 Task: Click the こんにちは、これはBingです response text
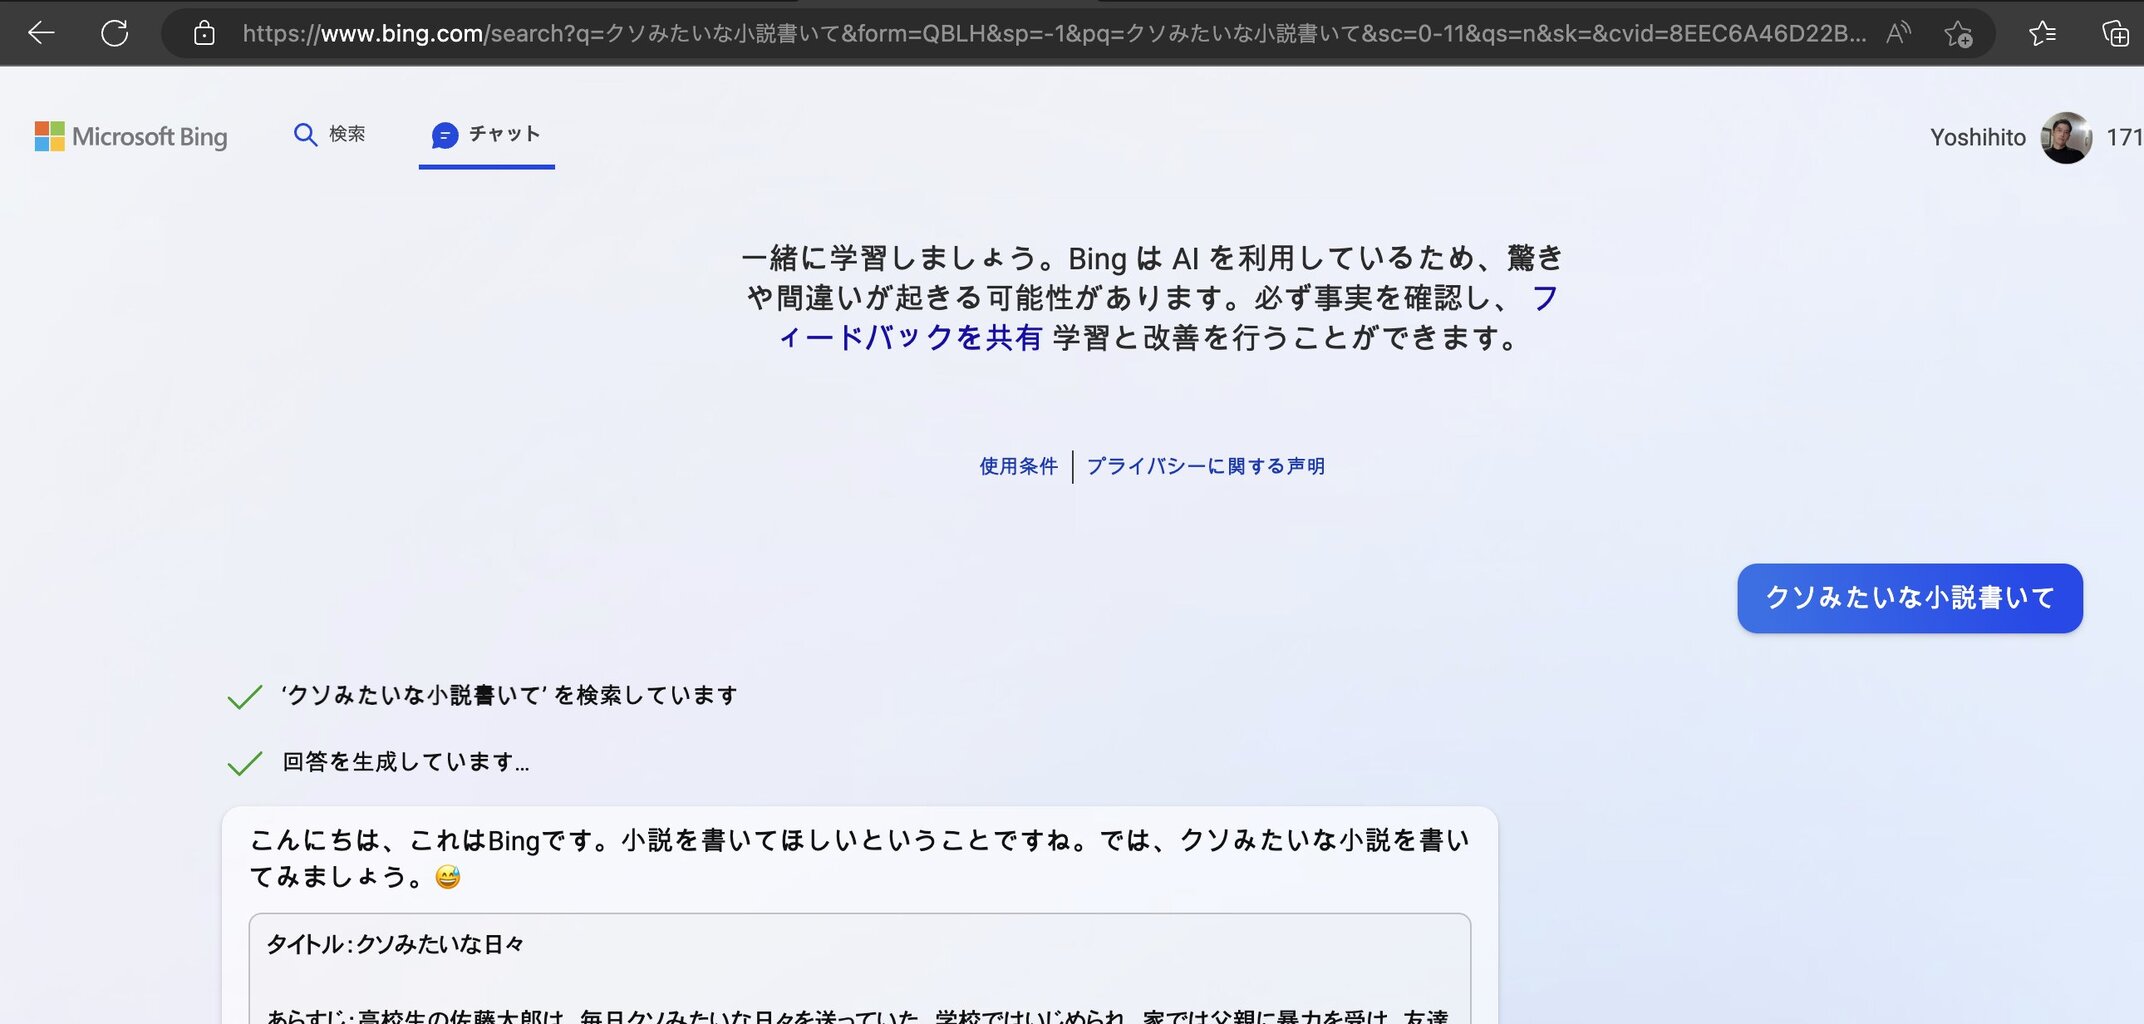coord(859,858)
